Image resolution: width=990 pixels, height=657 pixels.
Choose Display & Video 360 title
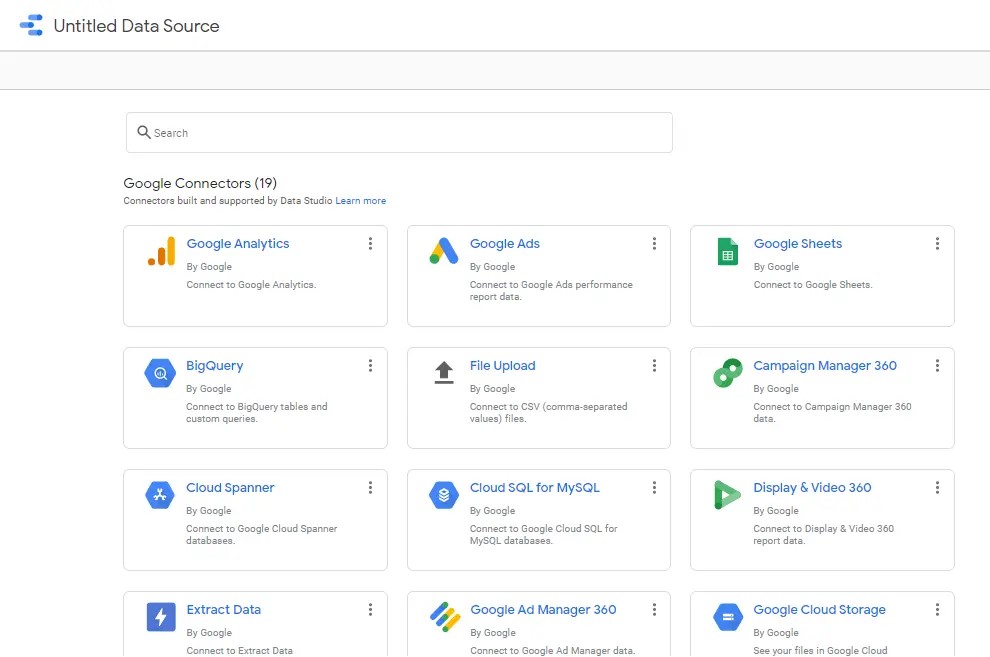point(812,487)
